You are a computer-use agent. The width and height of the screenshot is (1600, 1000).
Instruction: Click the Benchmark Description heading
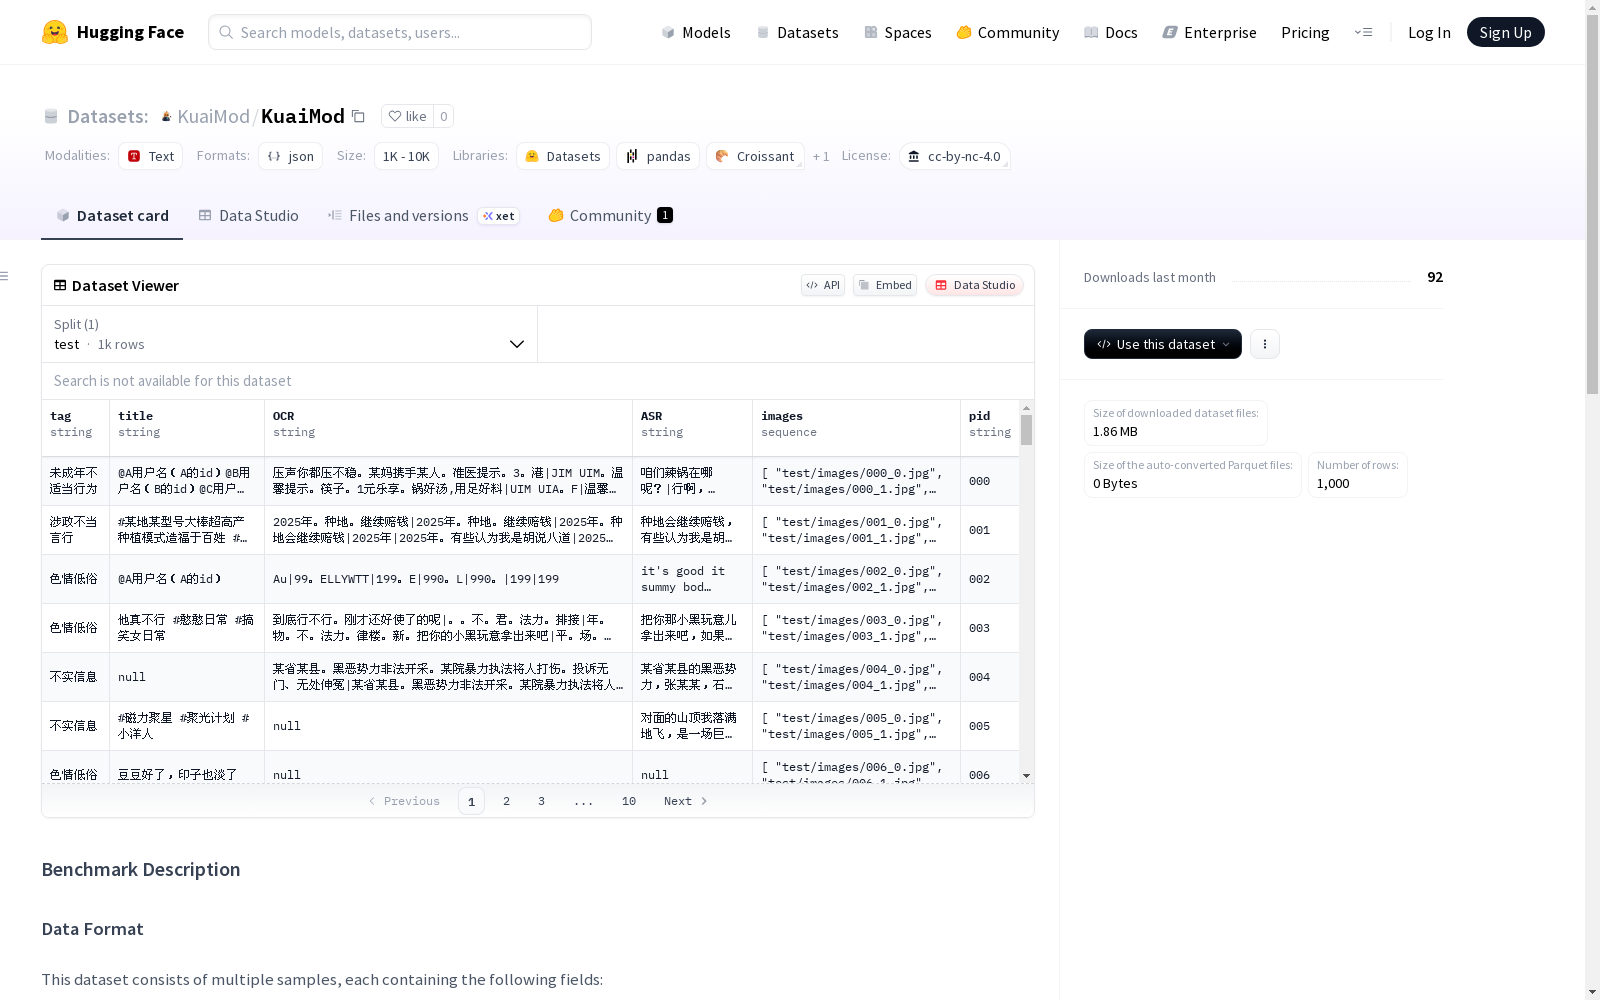pyautogui.click(x=141, y=869)
